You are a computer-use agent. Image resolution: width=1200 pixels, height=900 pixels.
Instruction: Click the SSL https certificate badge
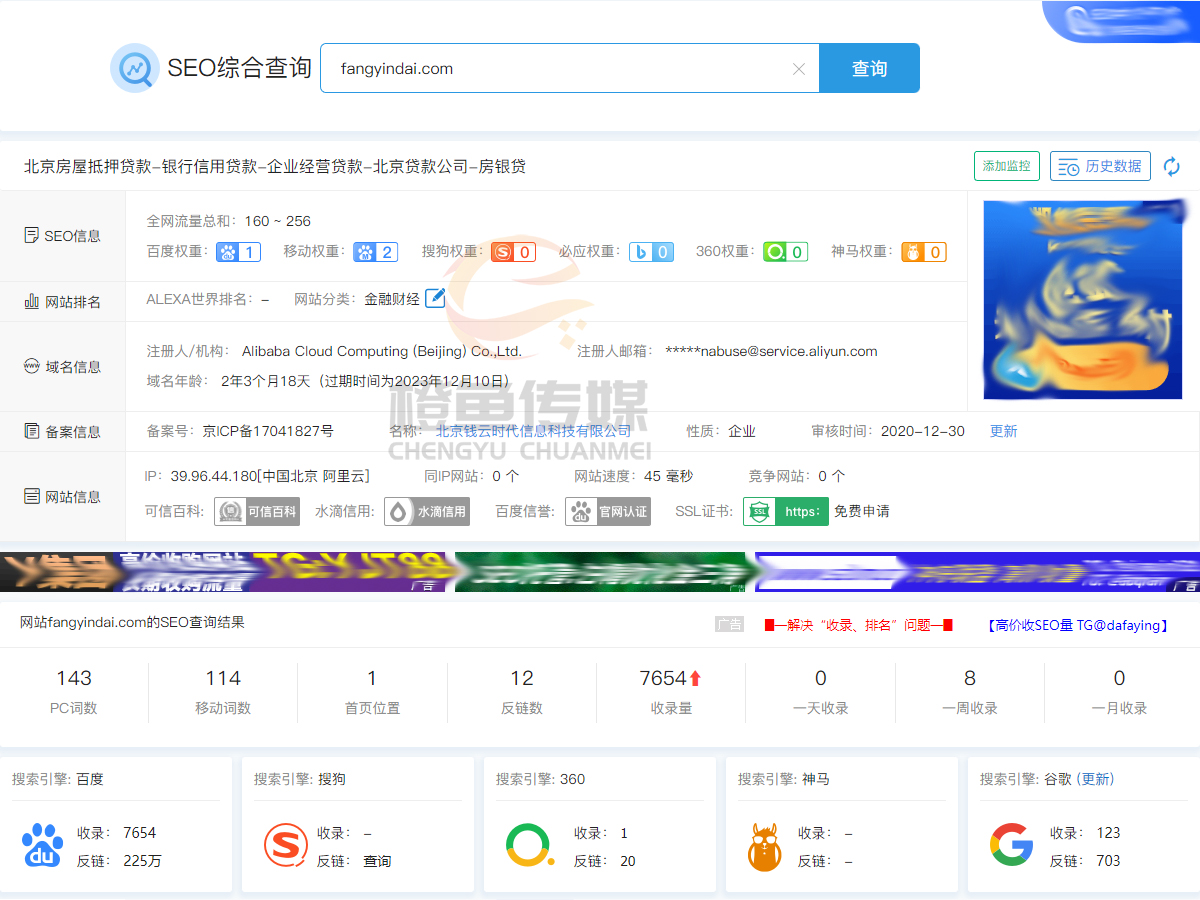(786, 511)
